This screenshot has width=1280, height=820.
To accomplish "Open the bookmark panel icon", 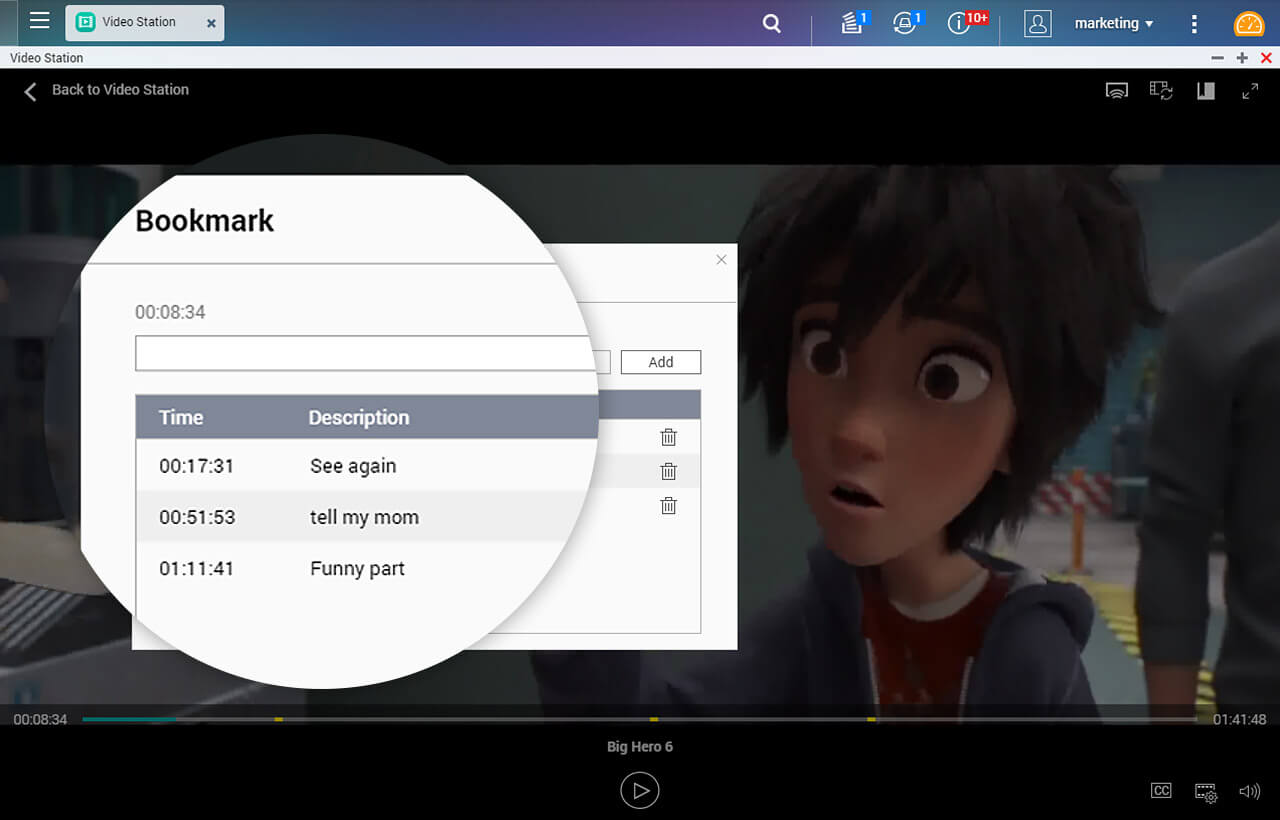I will point(1206,91).
